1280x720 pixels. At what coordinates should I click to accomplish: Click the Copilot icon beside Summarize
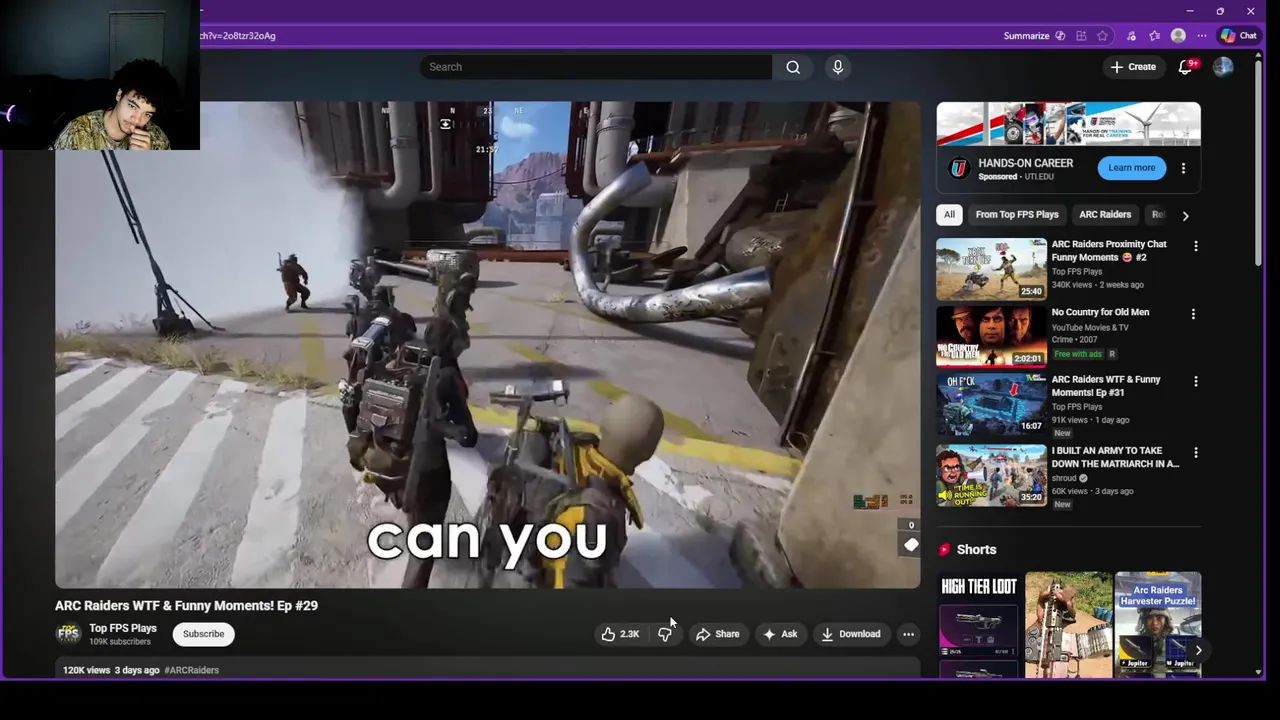click(1060, 36)
